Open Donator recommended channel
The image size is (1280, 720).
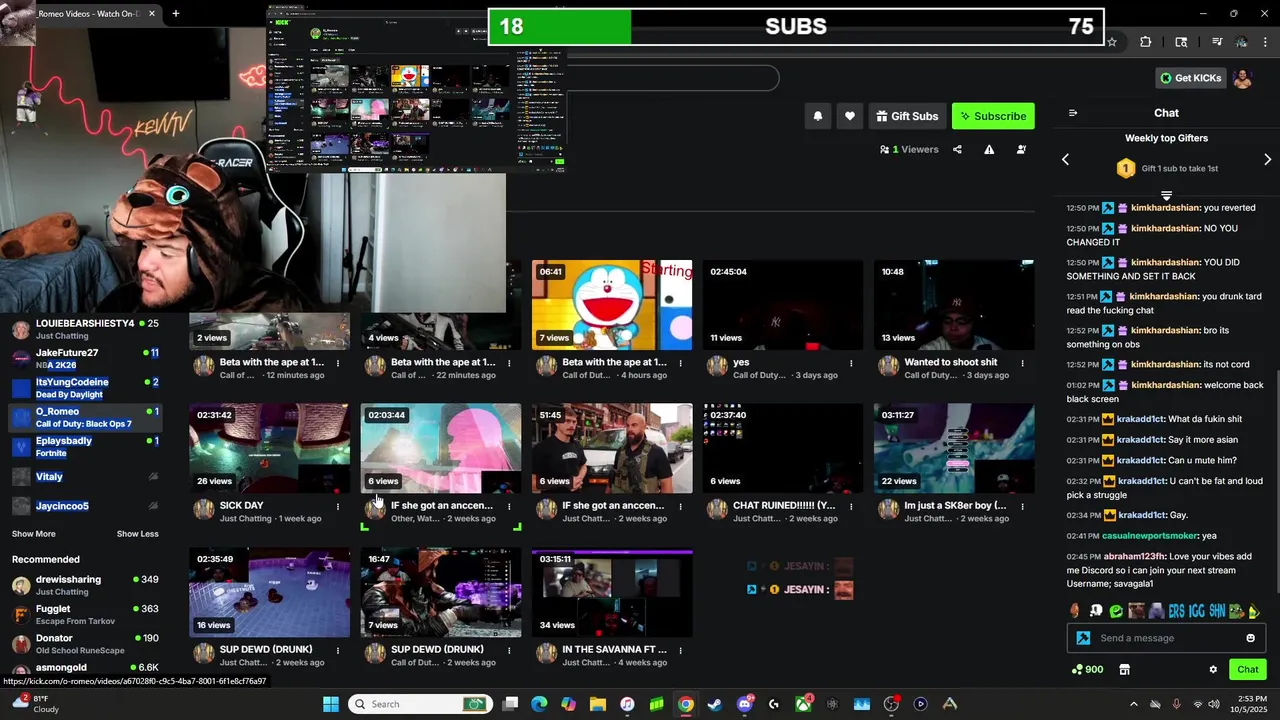pyautogui.click(x=85, y=643)
